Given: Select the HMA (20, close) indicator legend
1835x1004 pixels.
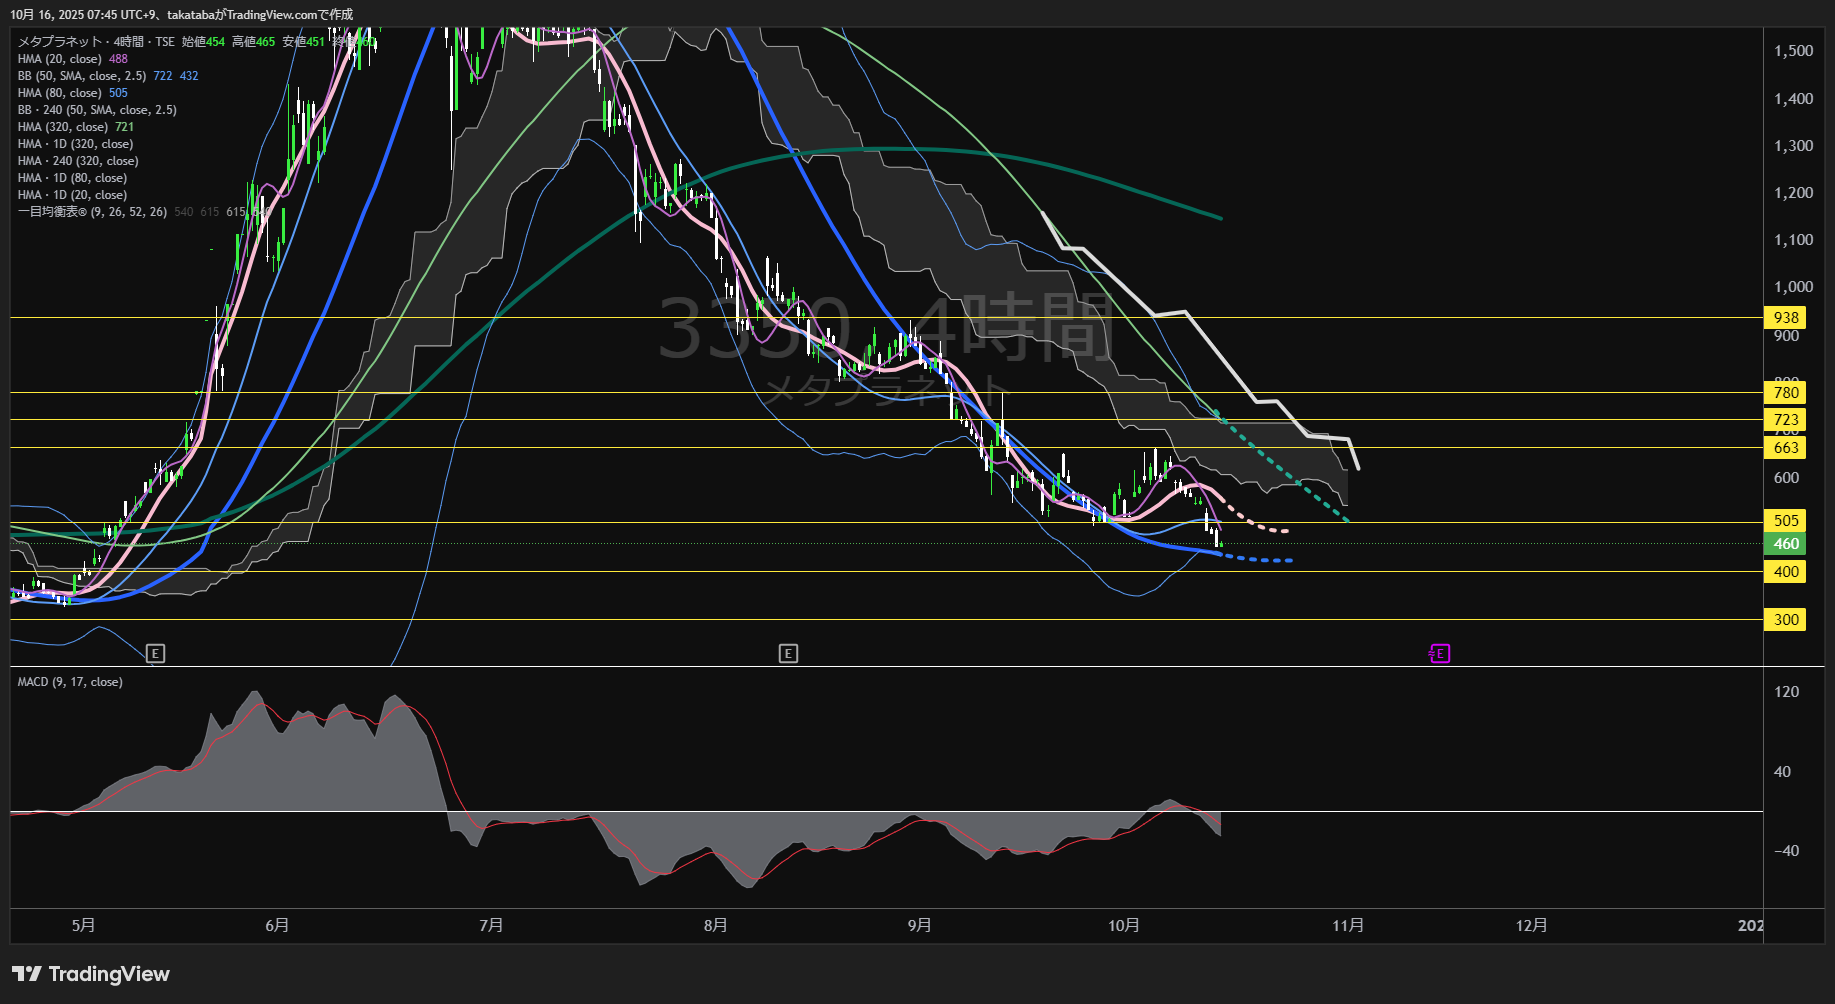Looking at the screenshot, I should pyautogui.click(x=60, y=59).
